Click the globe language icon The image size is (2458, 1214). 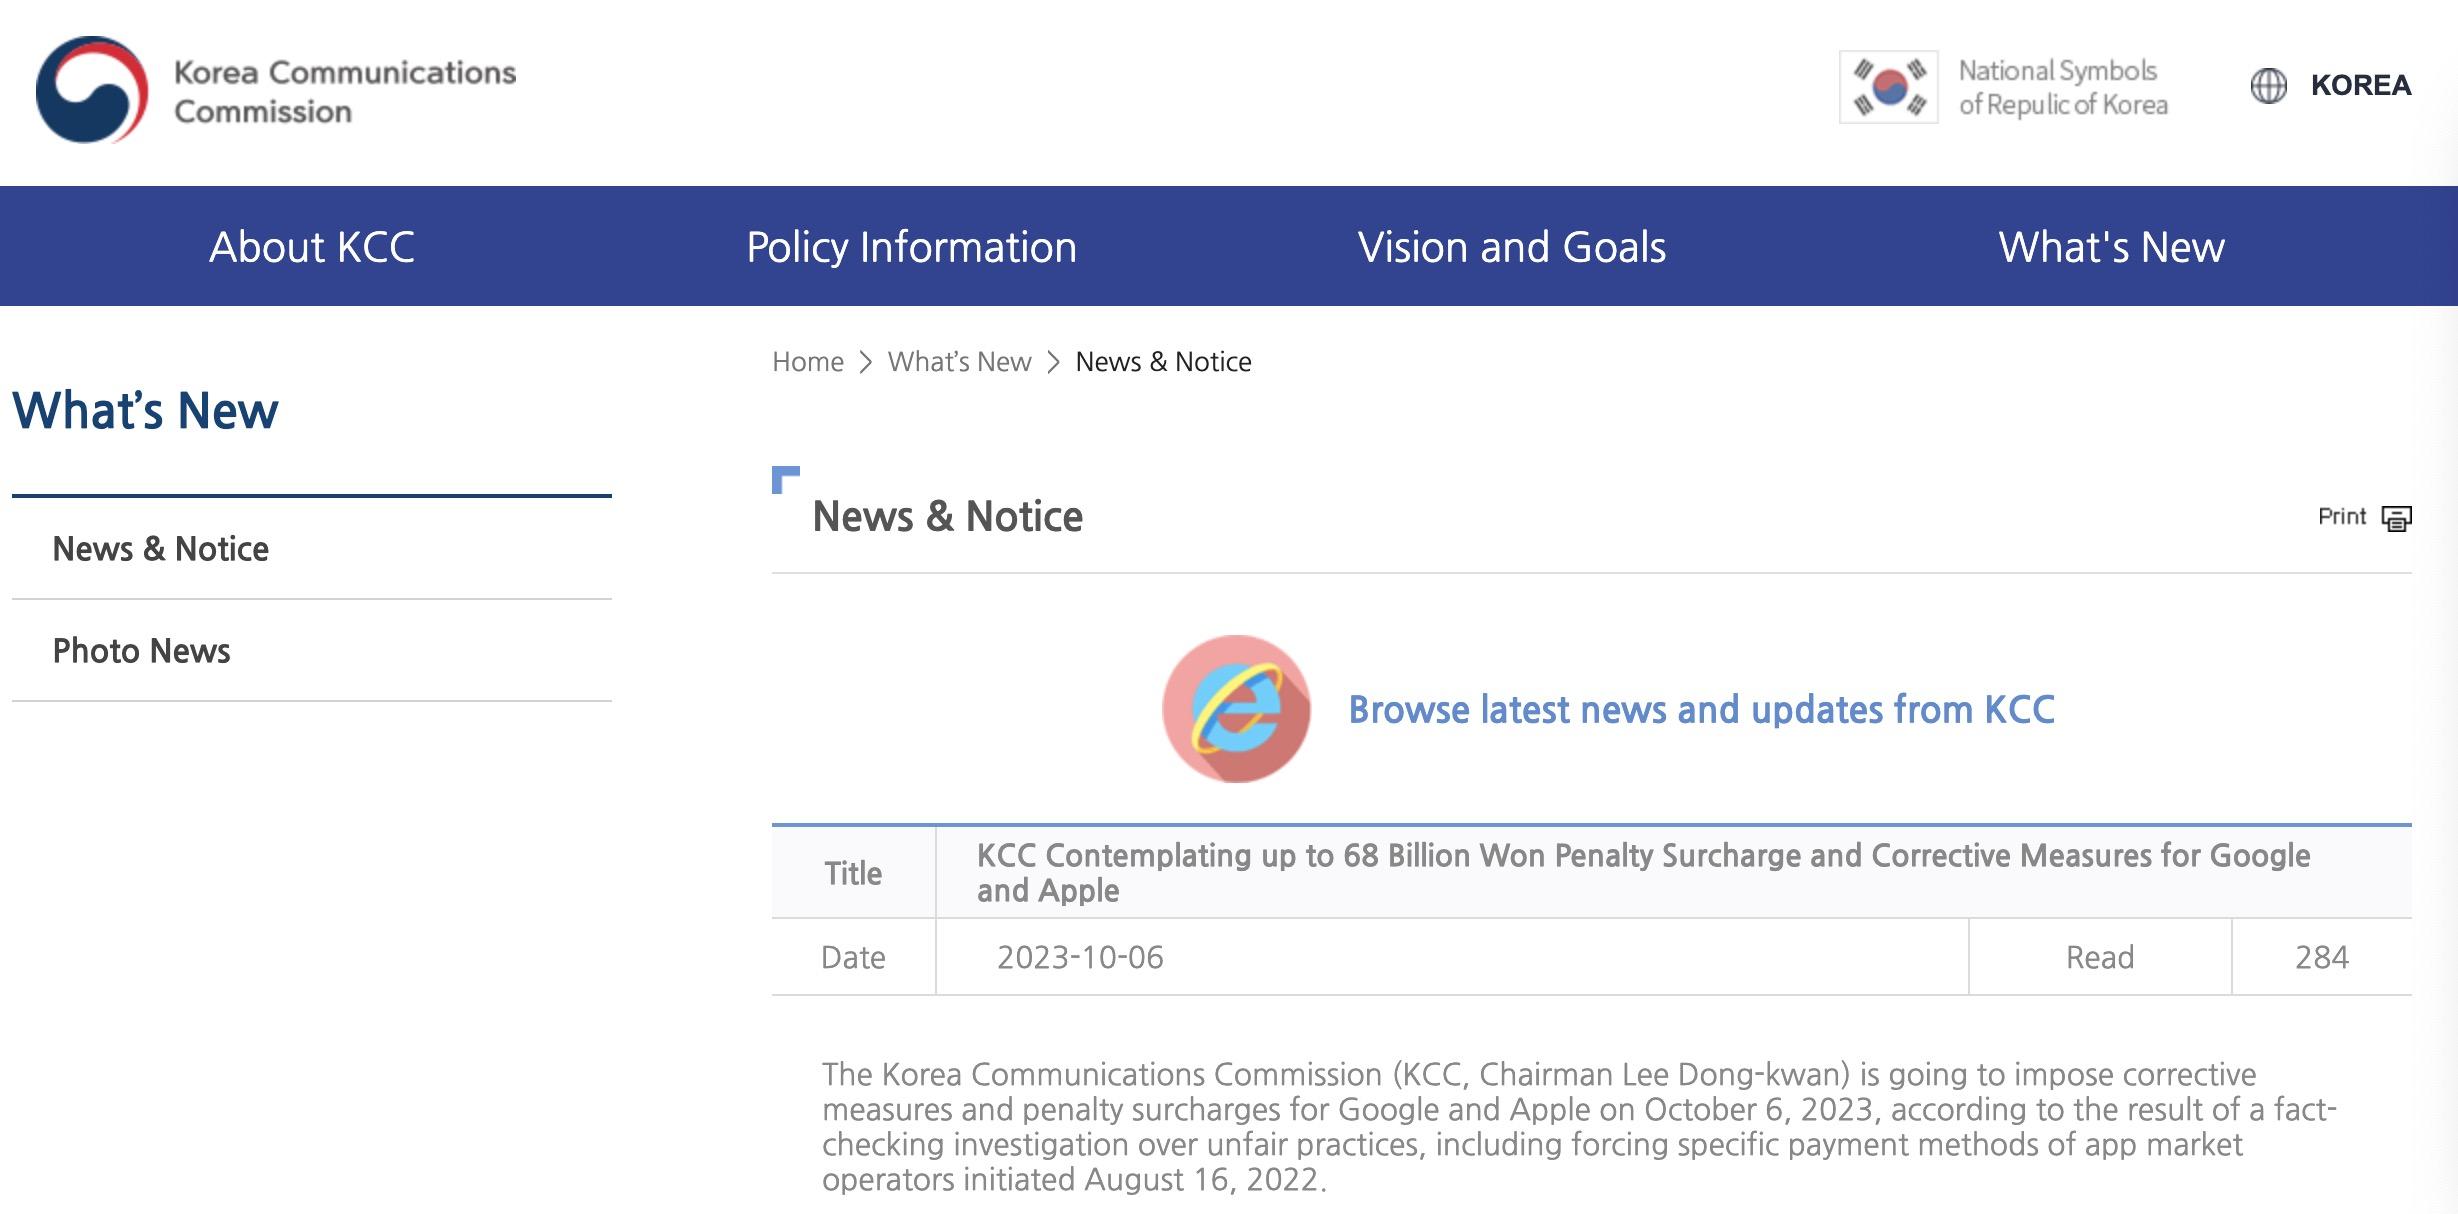[x=2268, y=86]
